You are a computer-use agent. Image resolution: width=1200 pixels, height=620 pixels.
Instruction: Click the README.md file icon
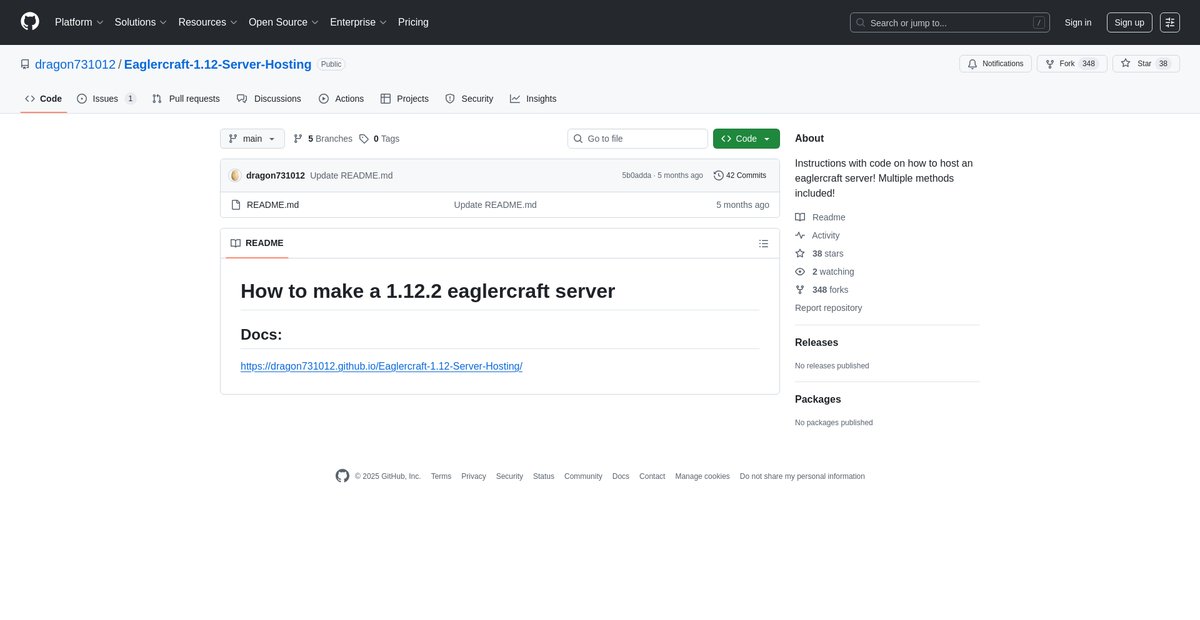pyautogui.click(x=236, y=205)
